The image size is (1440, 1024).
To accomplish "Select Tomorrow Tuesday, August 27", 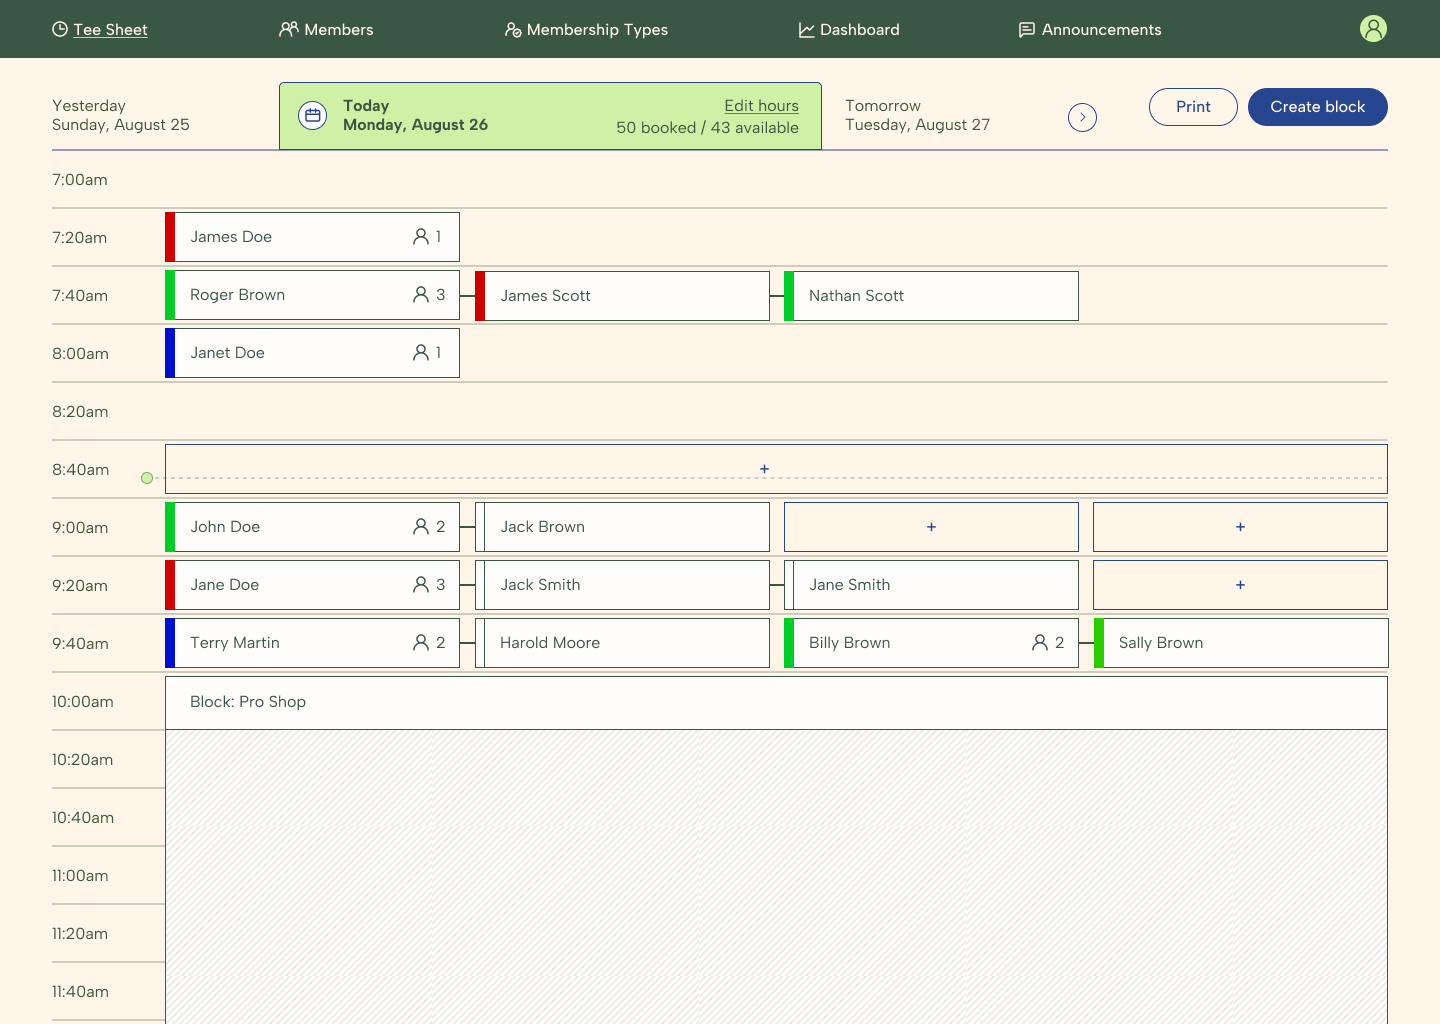I will click(917, 115).
